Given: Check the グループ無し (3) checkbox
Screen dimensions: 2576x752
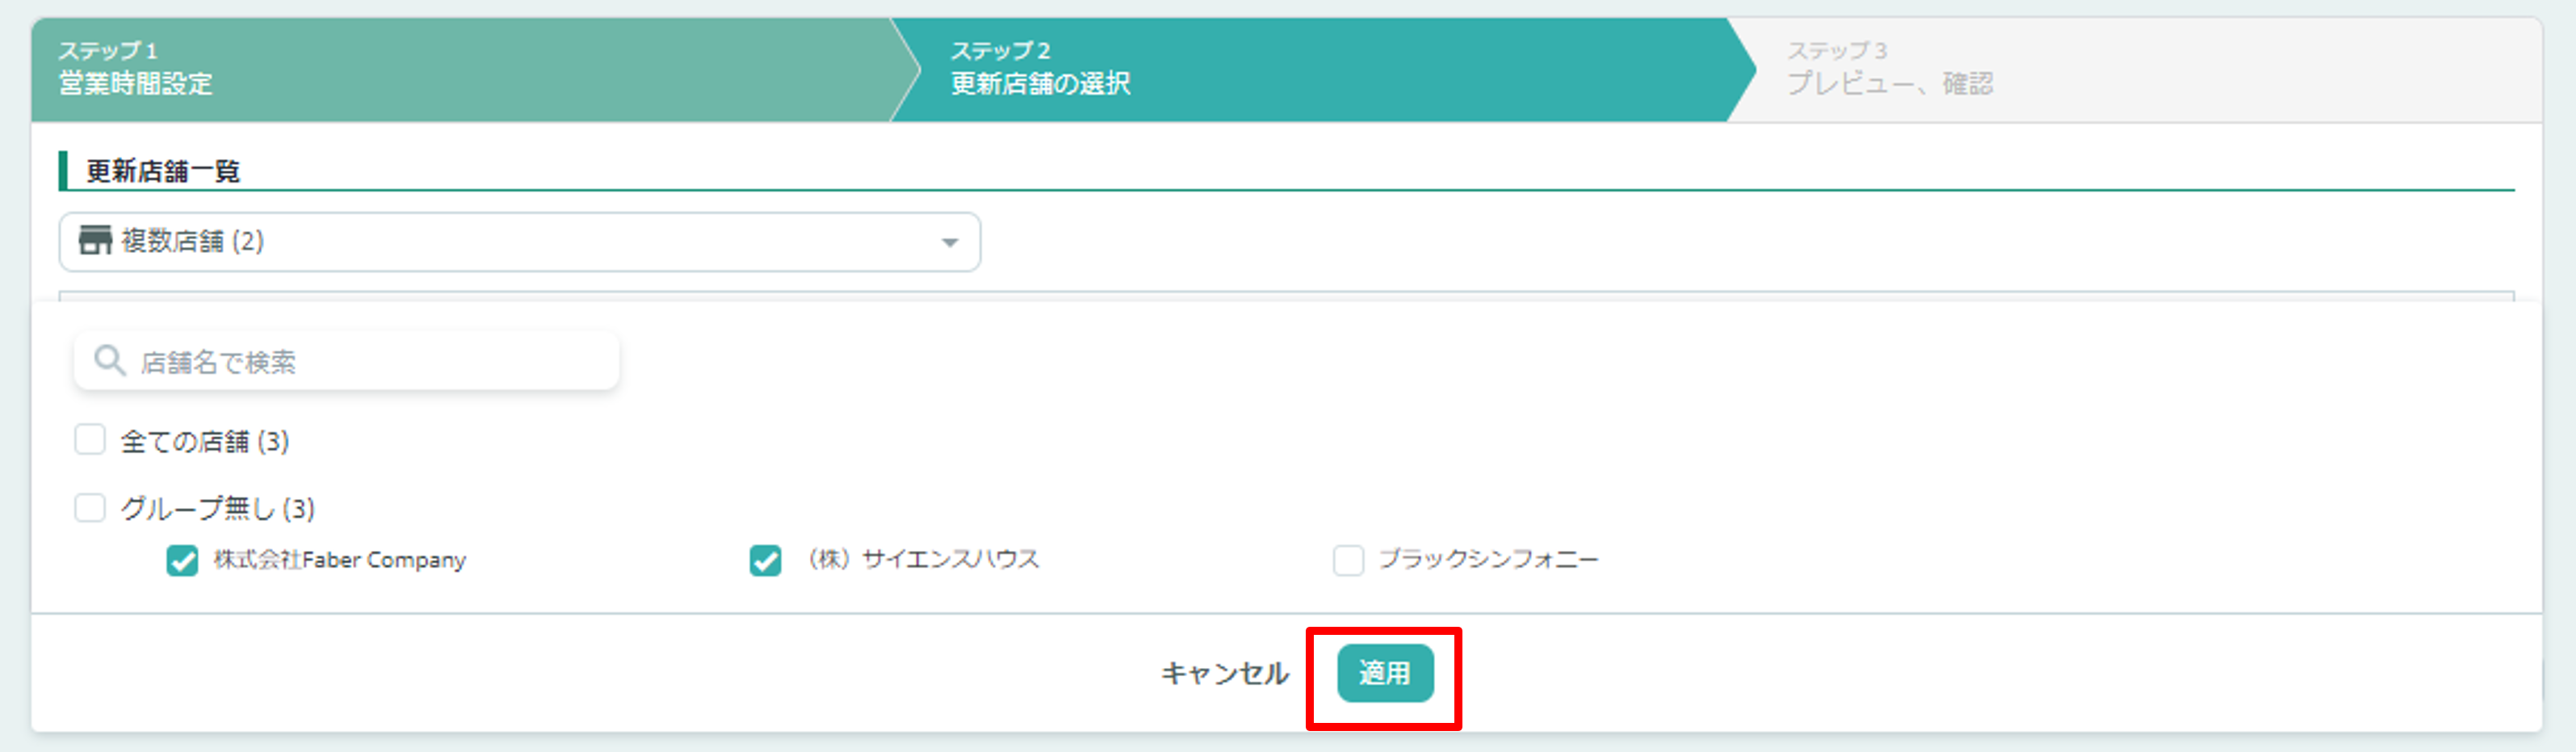Looking at the screenshot, I should tap(90, 508).
